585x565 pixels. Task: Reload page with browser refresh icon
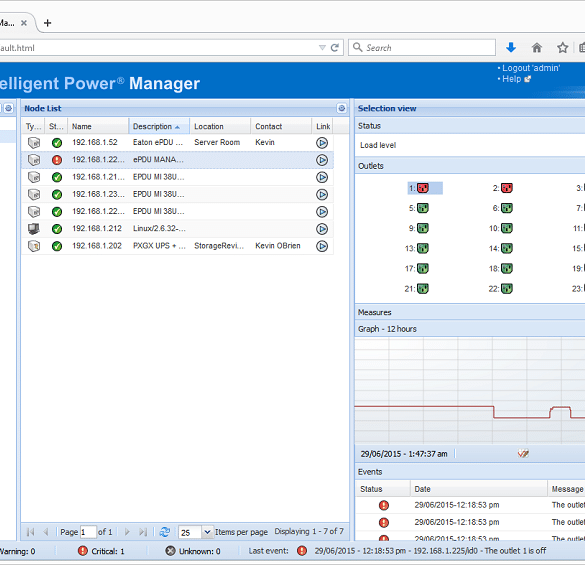335,47
